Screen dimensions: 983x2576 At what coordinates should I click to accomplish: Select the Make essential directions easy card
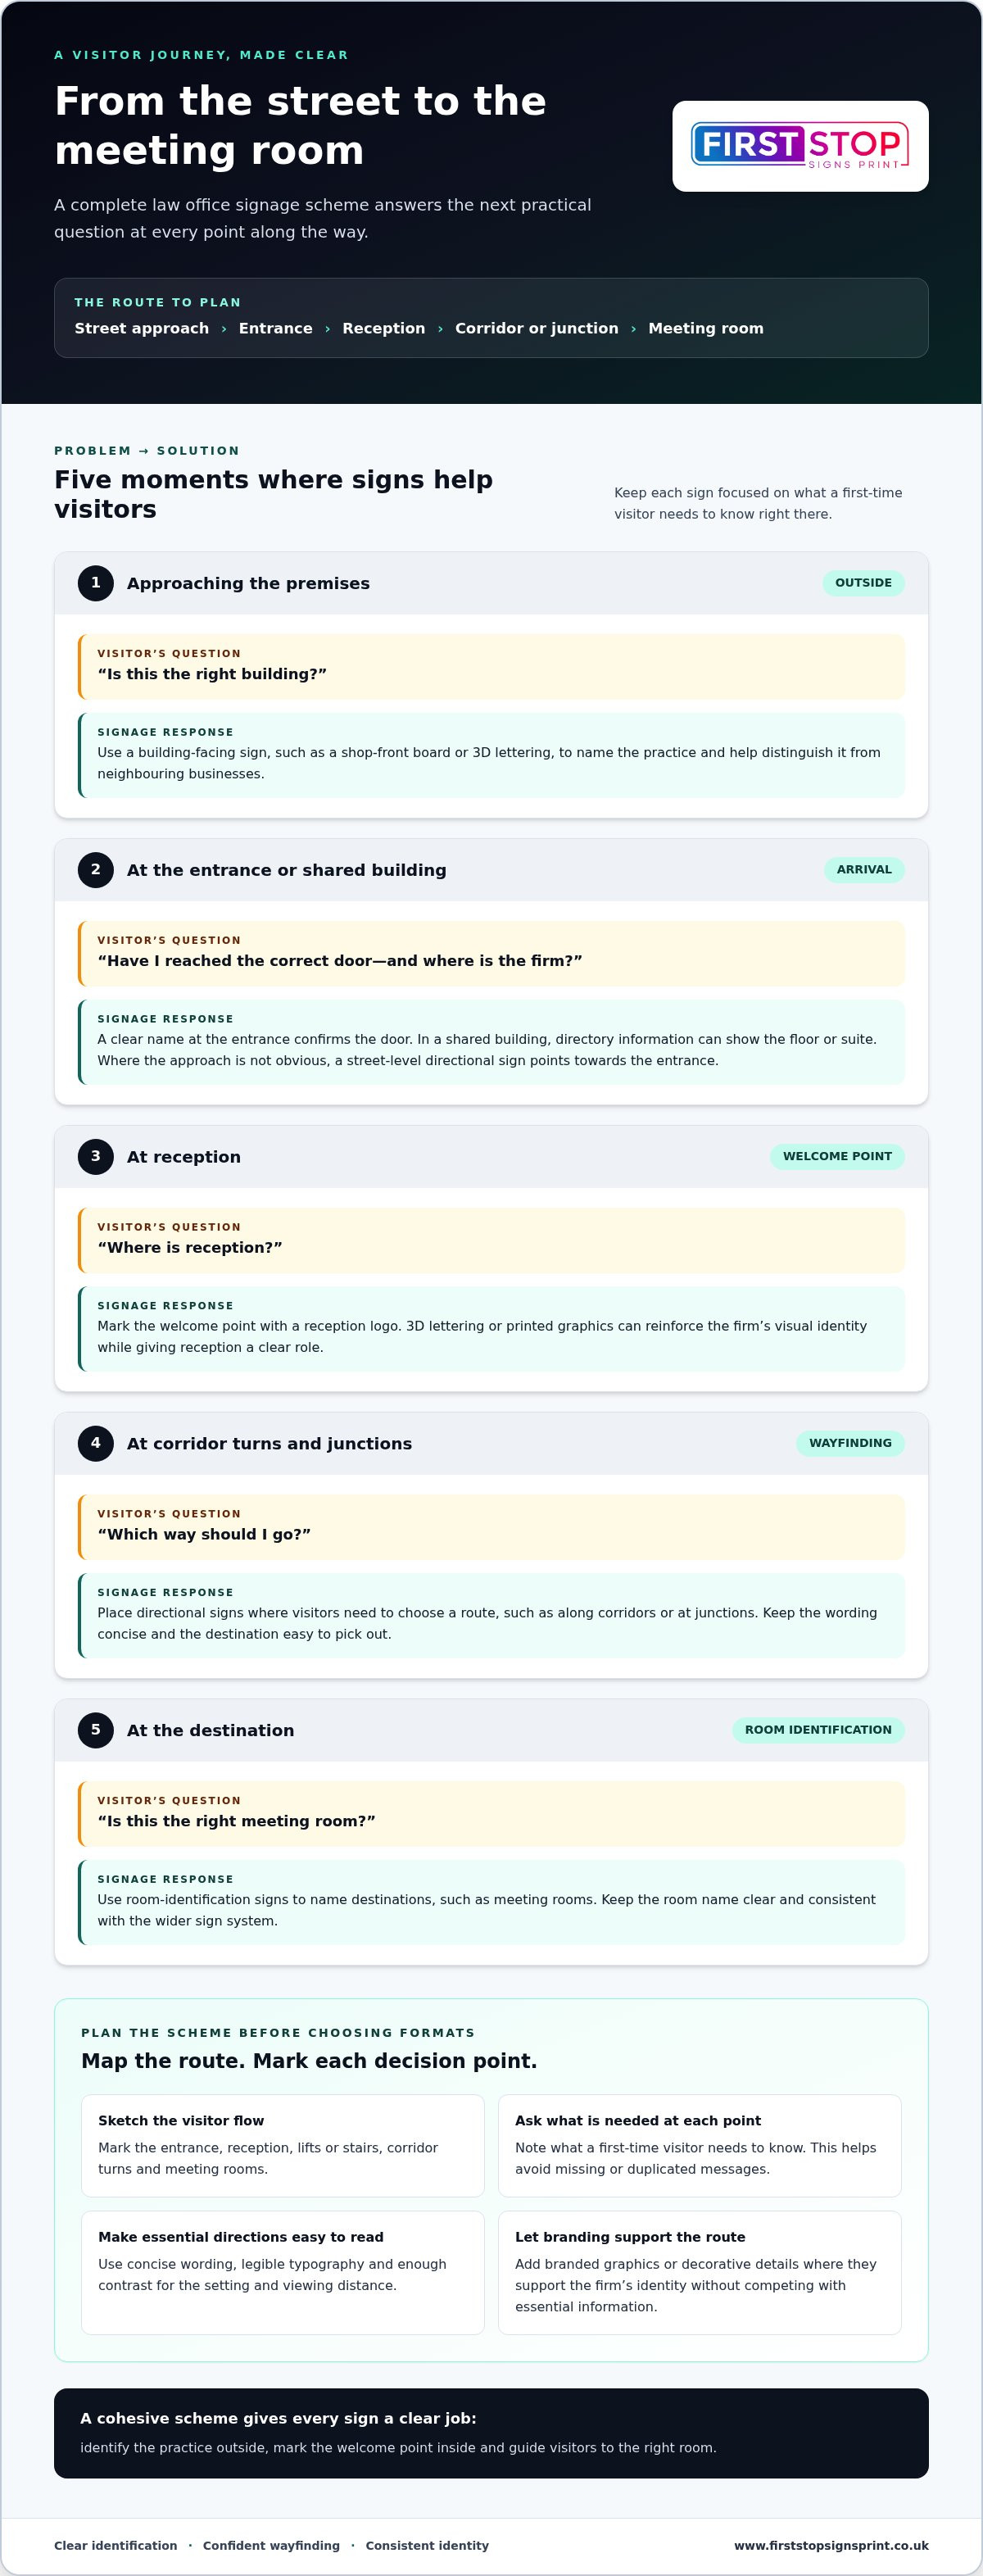pyautogui.click(x=283, y=2272)
